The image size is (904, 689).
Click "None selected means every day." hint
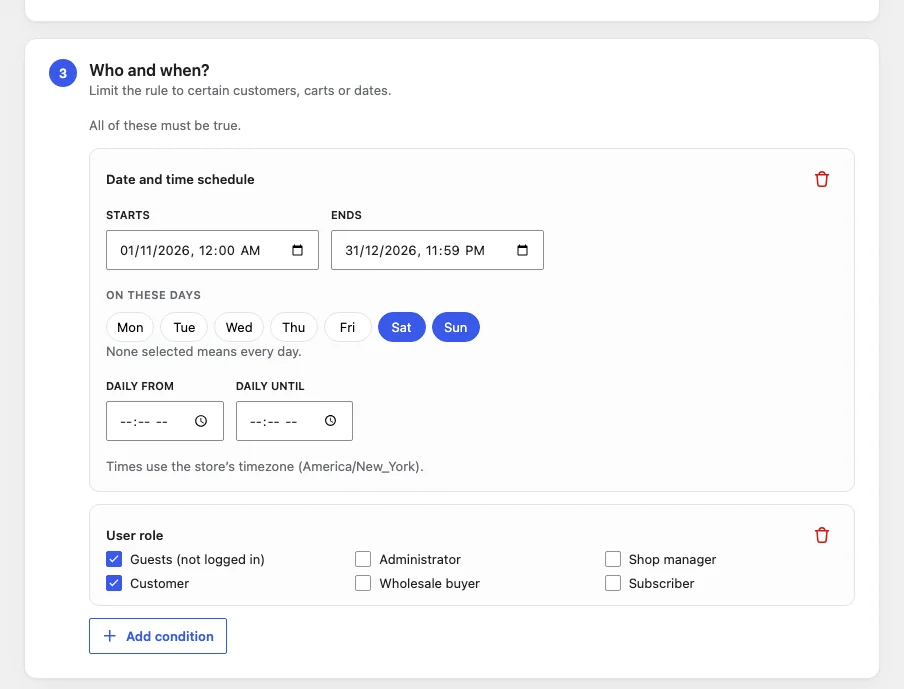click(204, 352)
